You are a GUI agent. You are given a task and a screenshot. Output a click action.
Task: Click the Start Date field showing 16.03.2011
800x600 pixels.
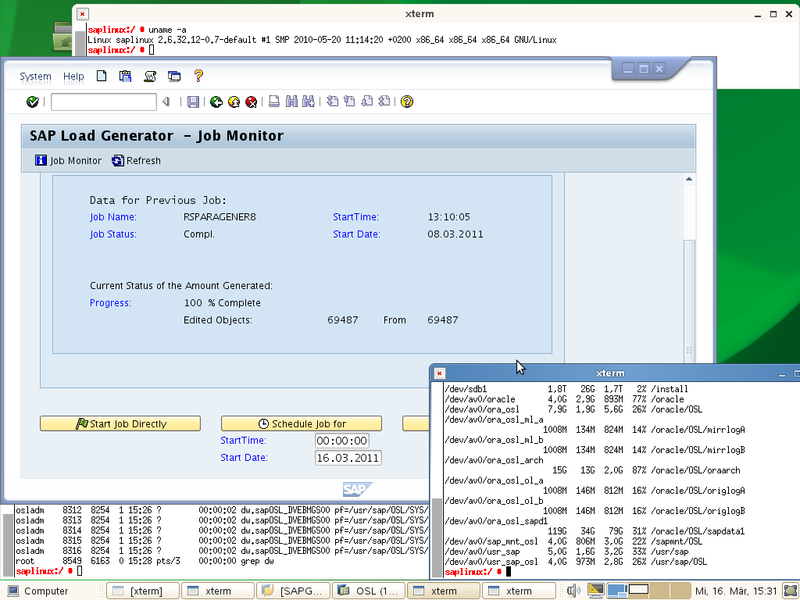click(x=348, y=458)
